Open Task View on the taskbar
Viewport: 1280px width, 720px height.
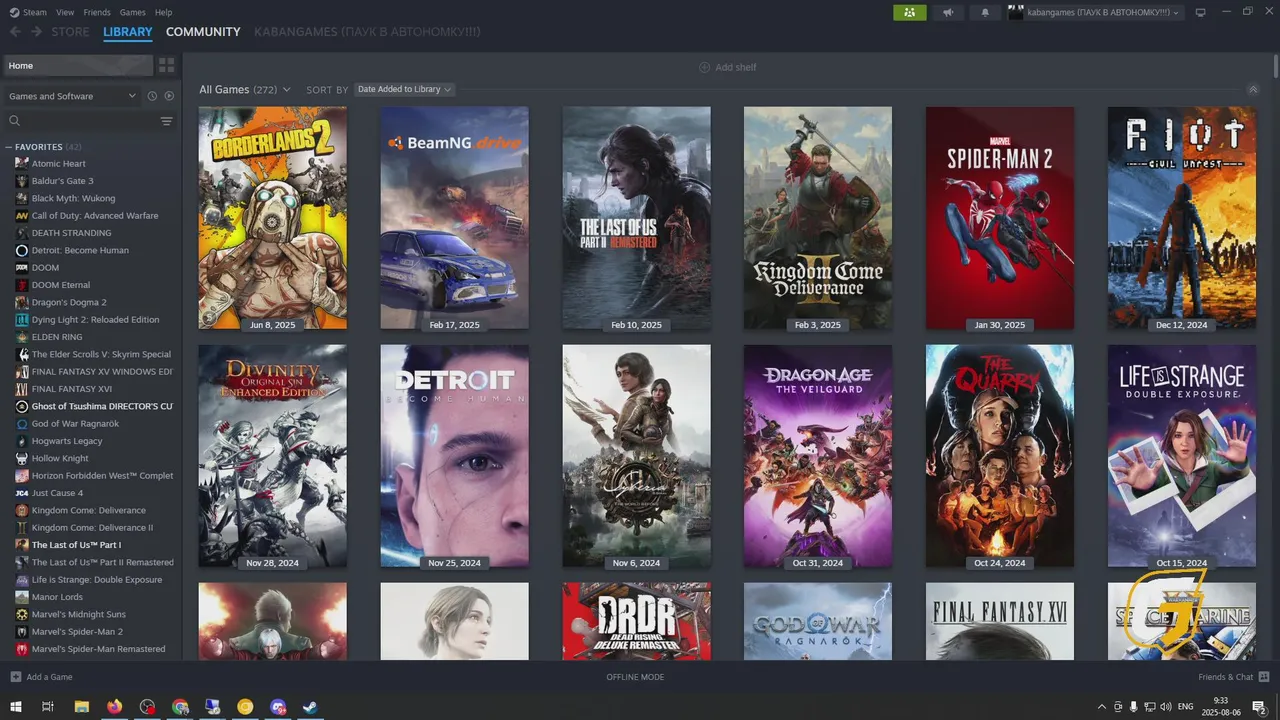[x=48, y=707]
